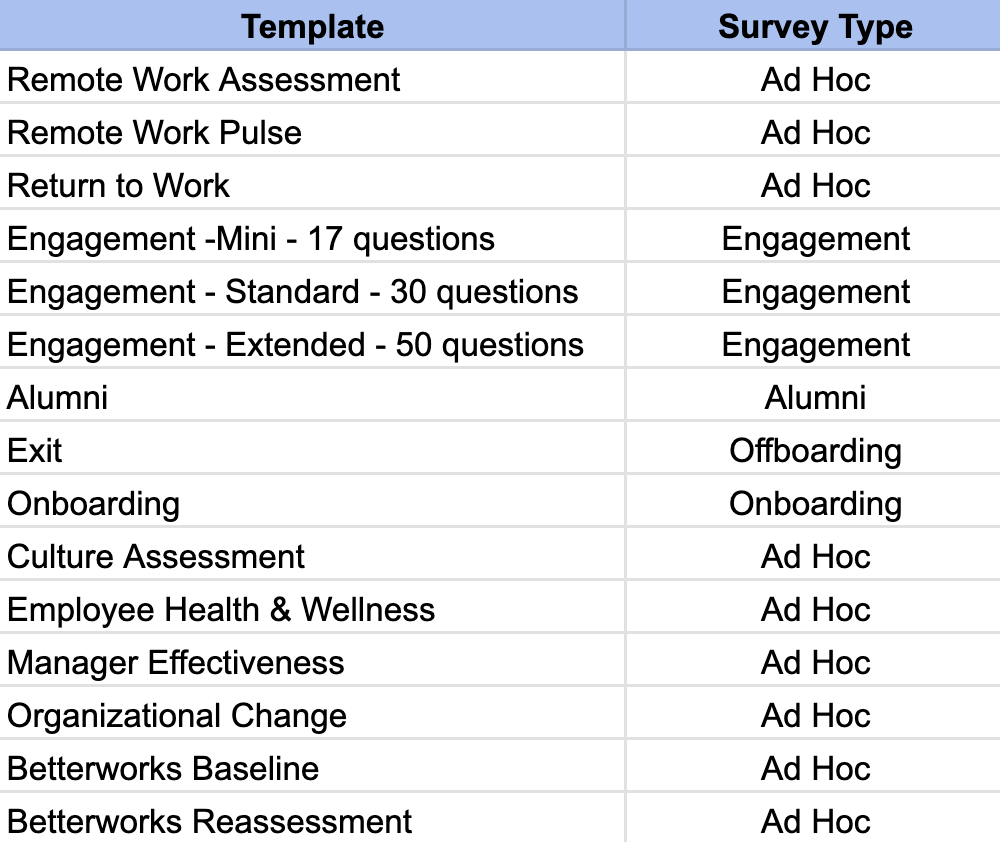
Task: Select the Template column header
Action: point(312,26)
